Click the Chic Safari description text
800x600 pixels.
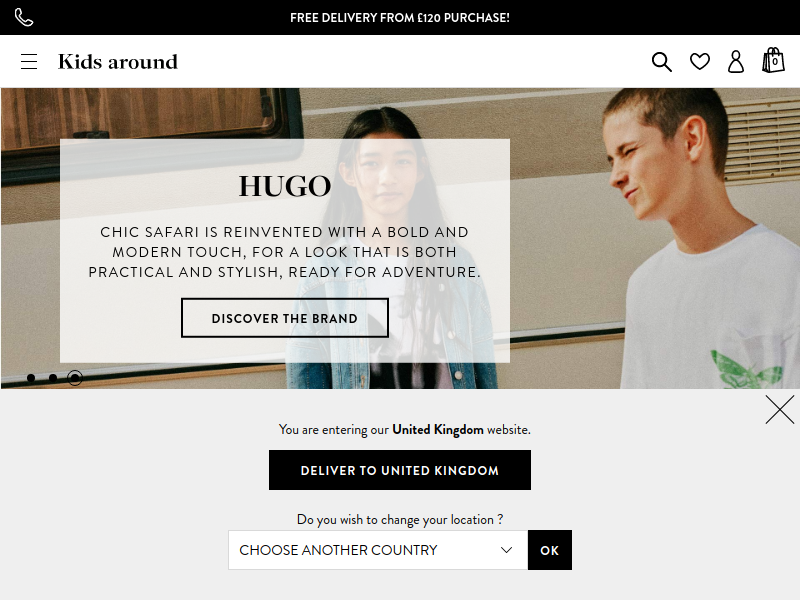coord(285,252)
